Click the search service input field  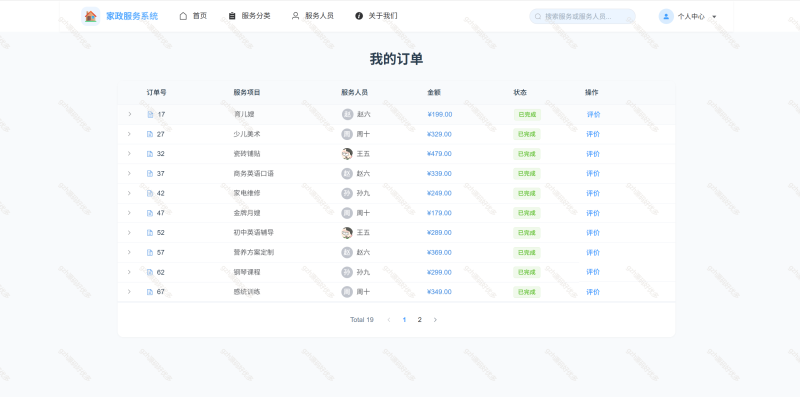582,16
